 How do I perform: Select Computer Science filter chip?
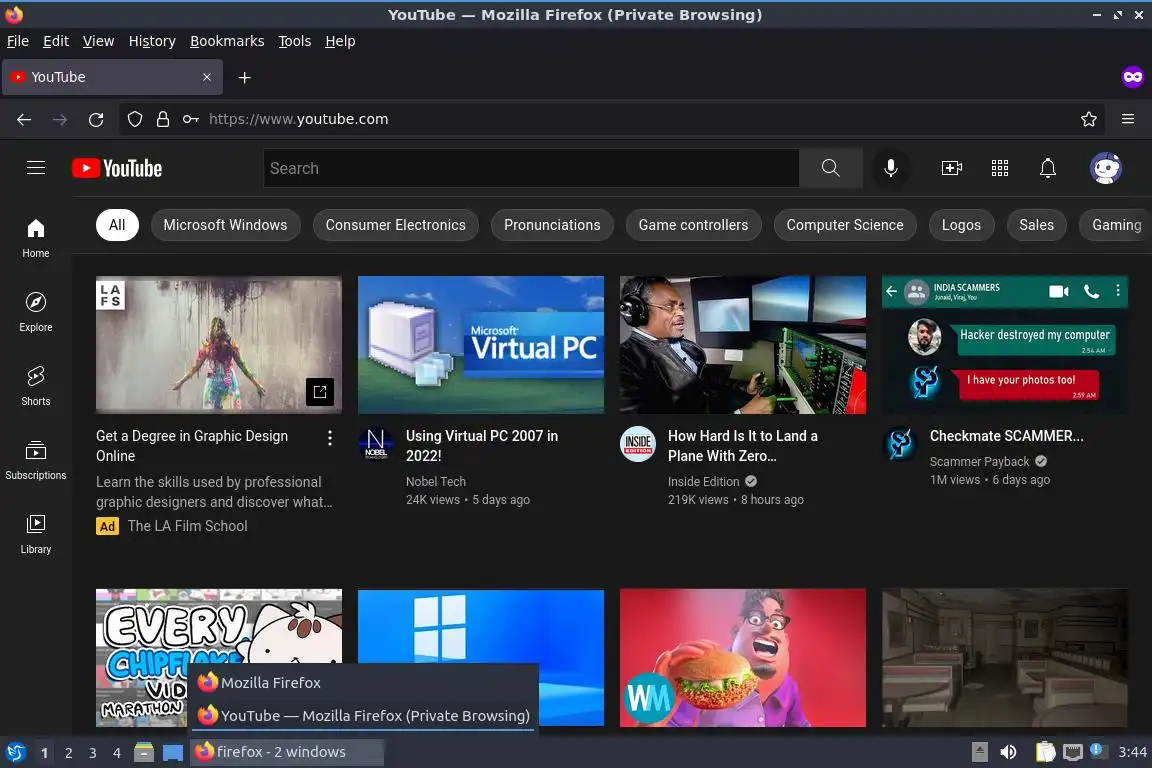tap(845, 225)
